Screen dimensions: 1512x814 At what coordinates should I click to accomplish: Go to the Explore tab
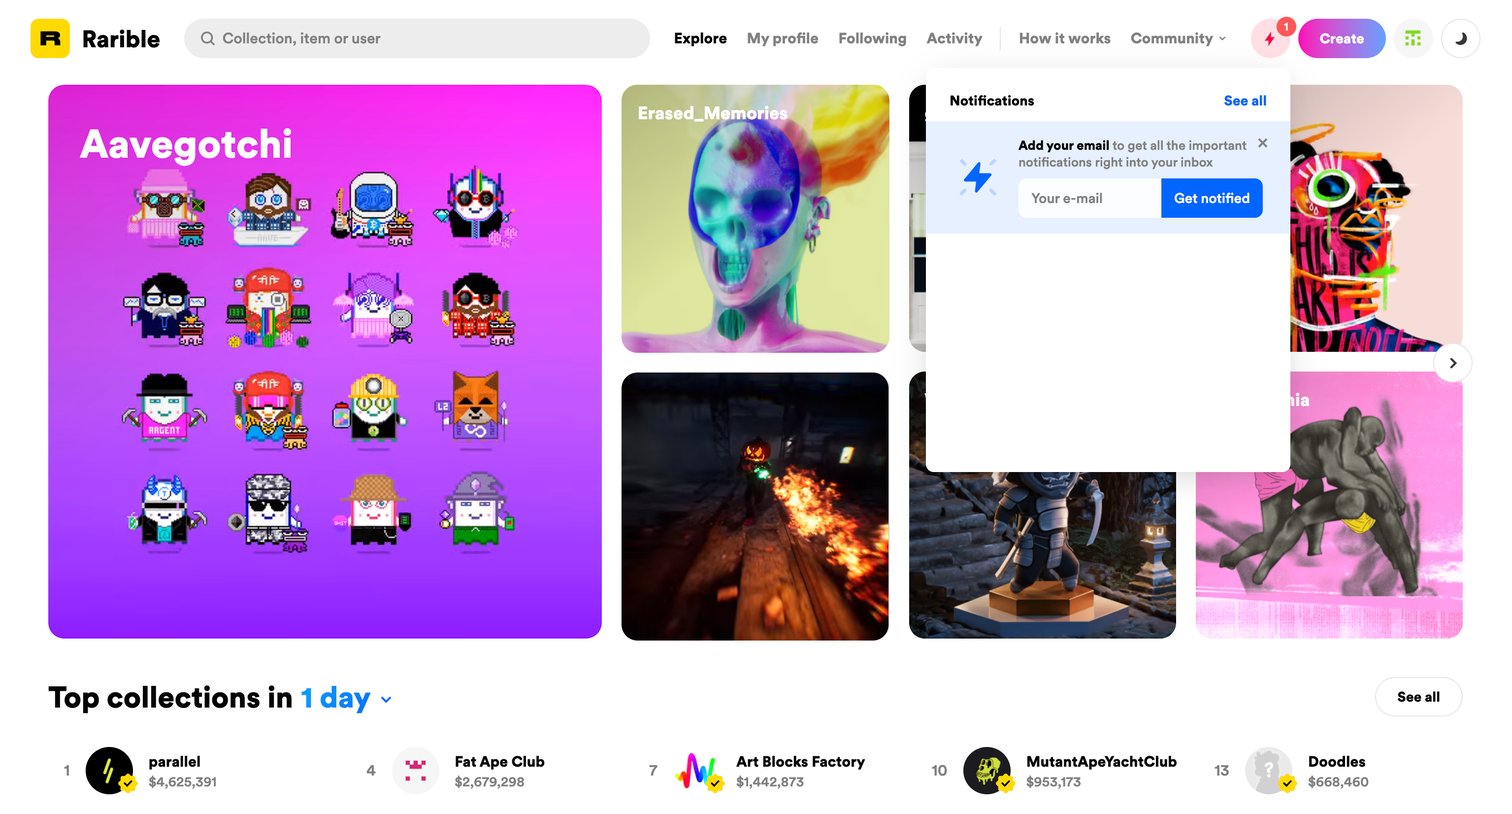[x=700, y=39]
